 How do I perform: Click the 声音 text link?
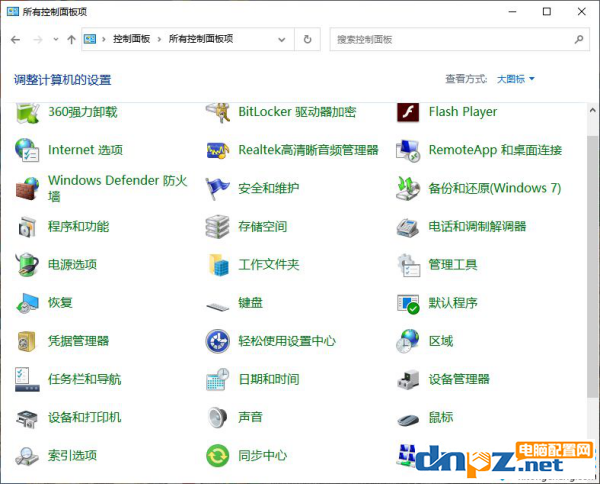[x=250, y=417]
